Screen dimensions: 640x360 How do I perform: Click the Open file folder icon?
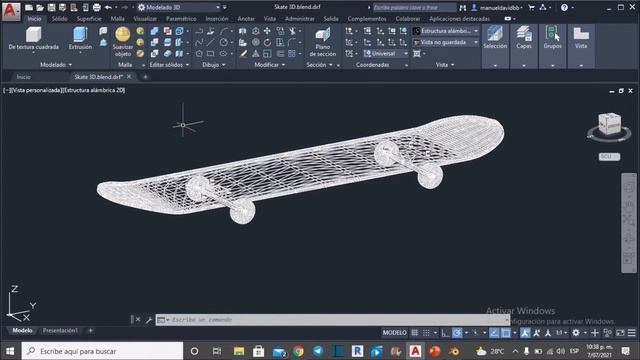click(40, 7)
